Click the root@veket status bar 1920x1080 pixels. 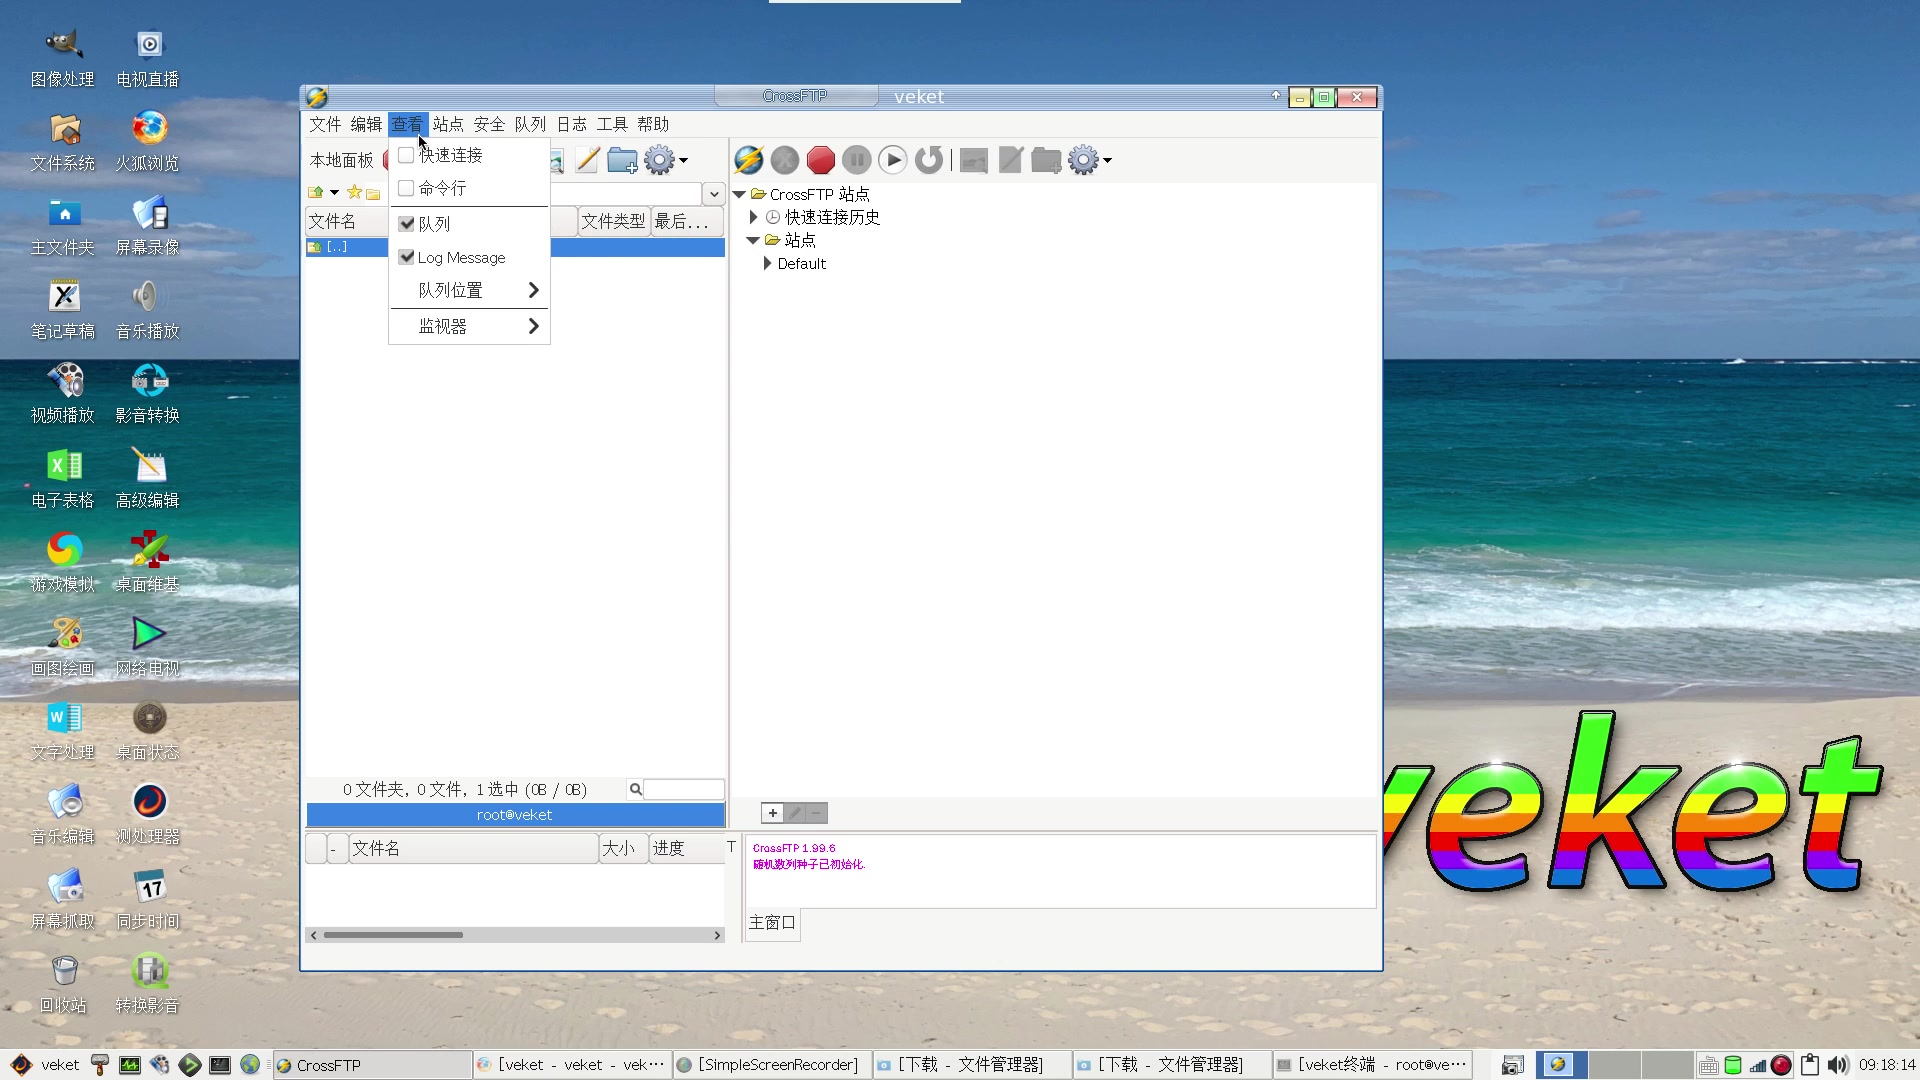[515, 815]
